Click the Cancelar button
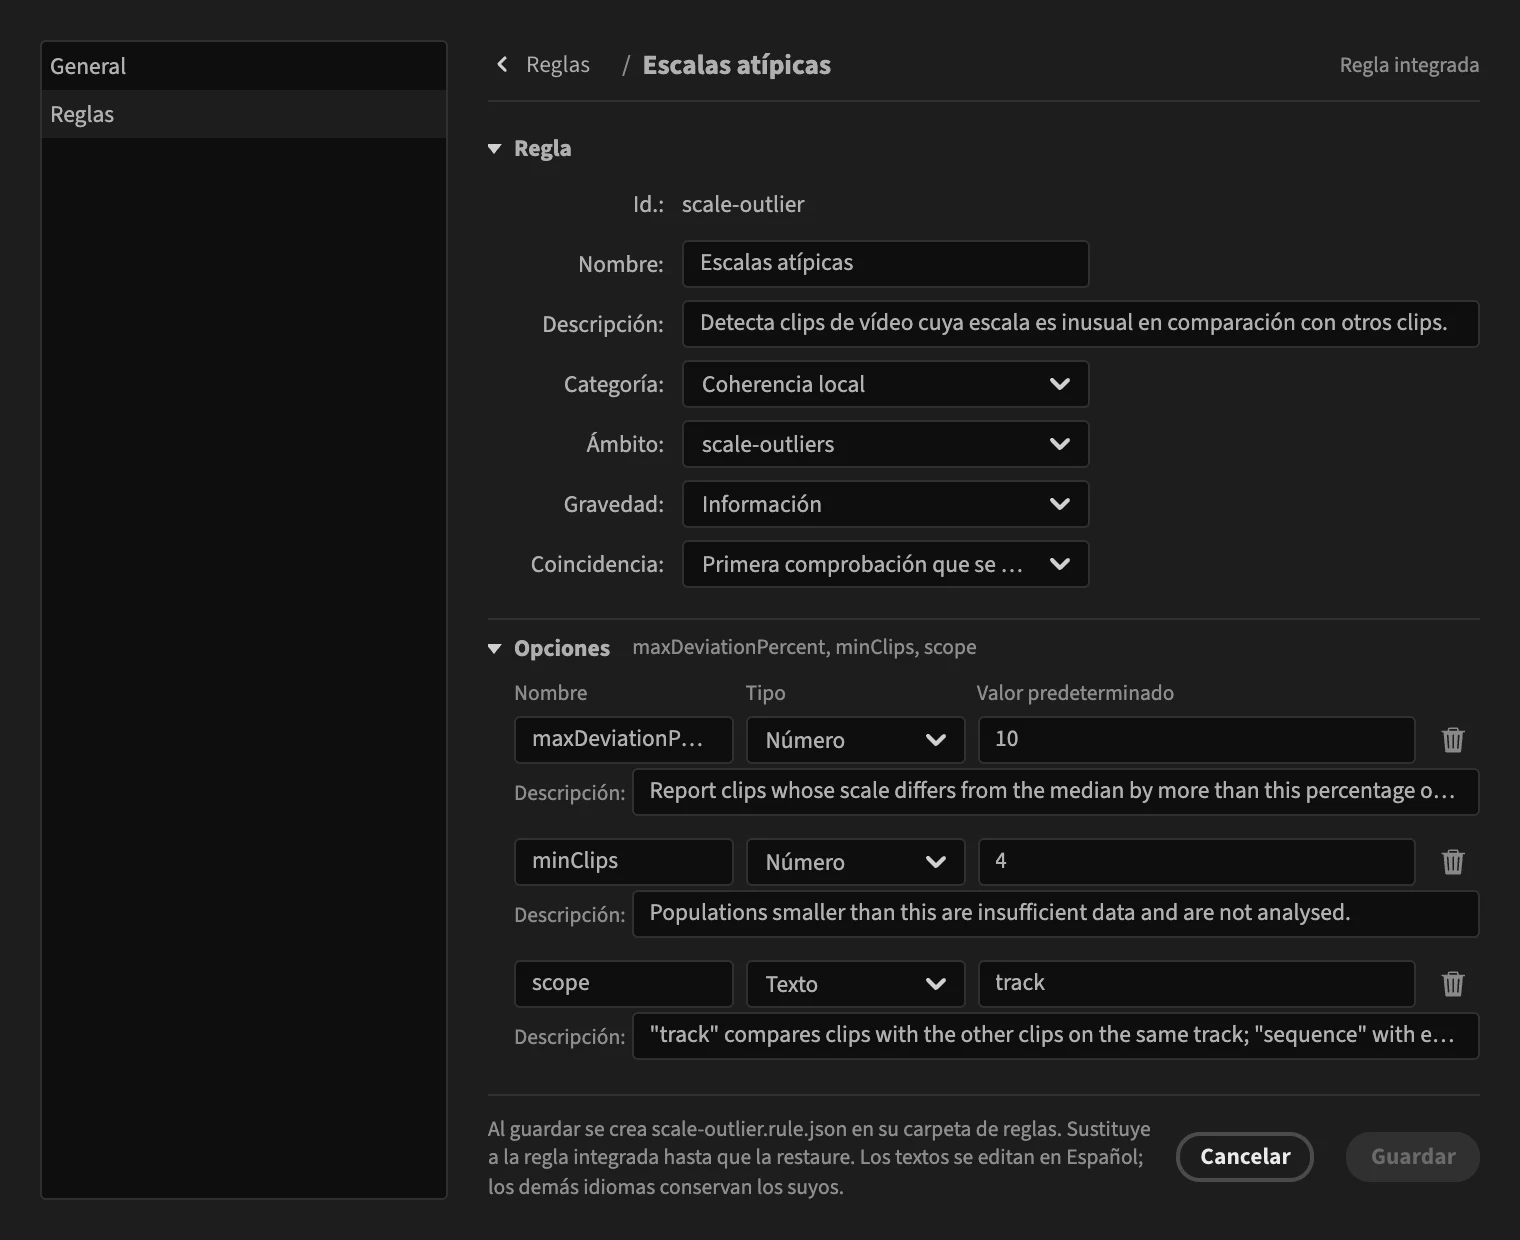The image size is (1520, 1240). [x=1245, y=1157]
